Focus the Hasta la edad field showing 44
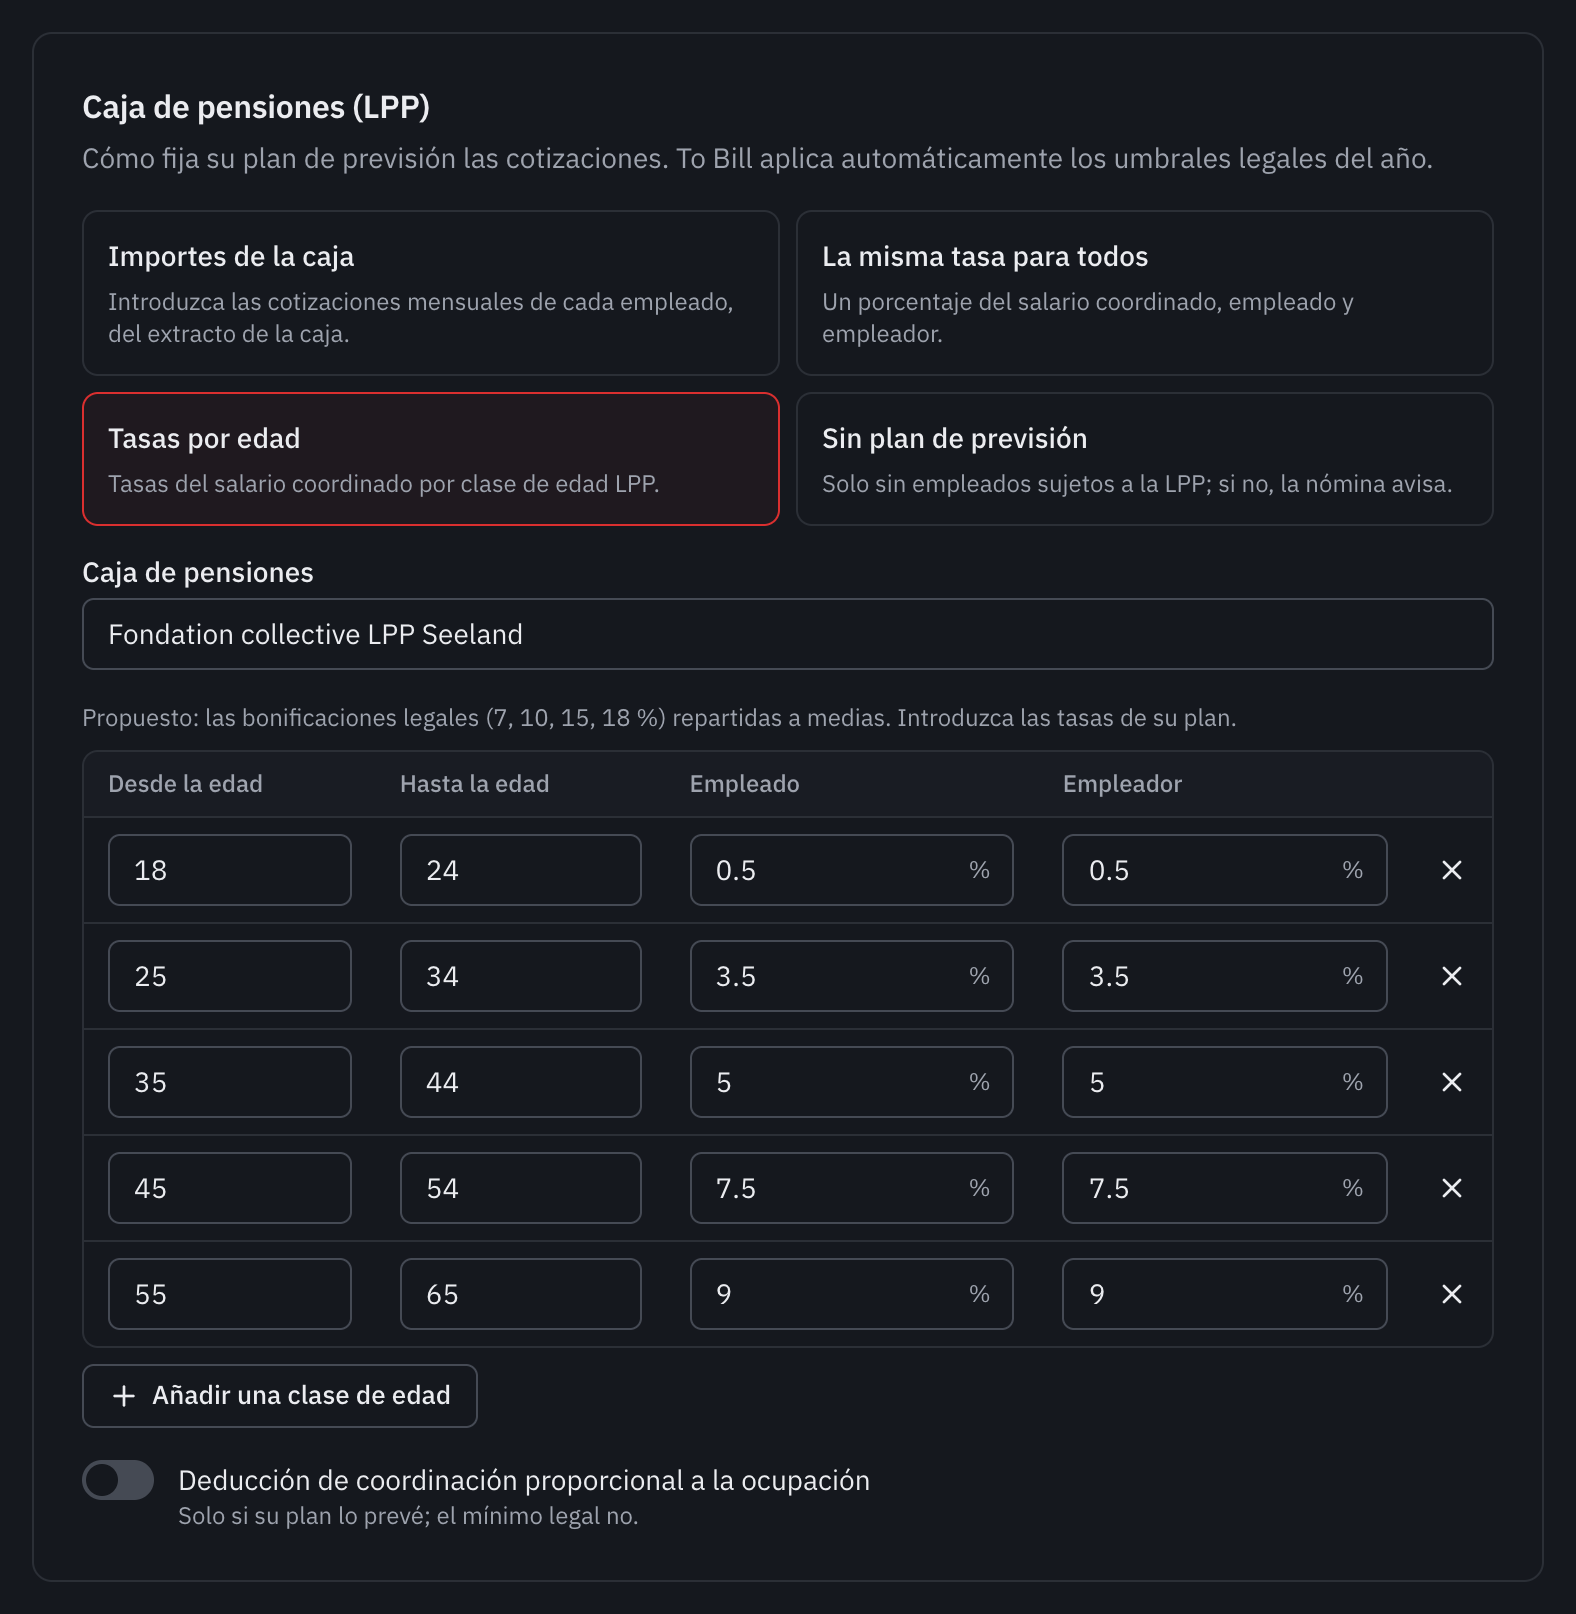The width and height of the screenshot is (1576, 1614). tap(521, 1082)
